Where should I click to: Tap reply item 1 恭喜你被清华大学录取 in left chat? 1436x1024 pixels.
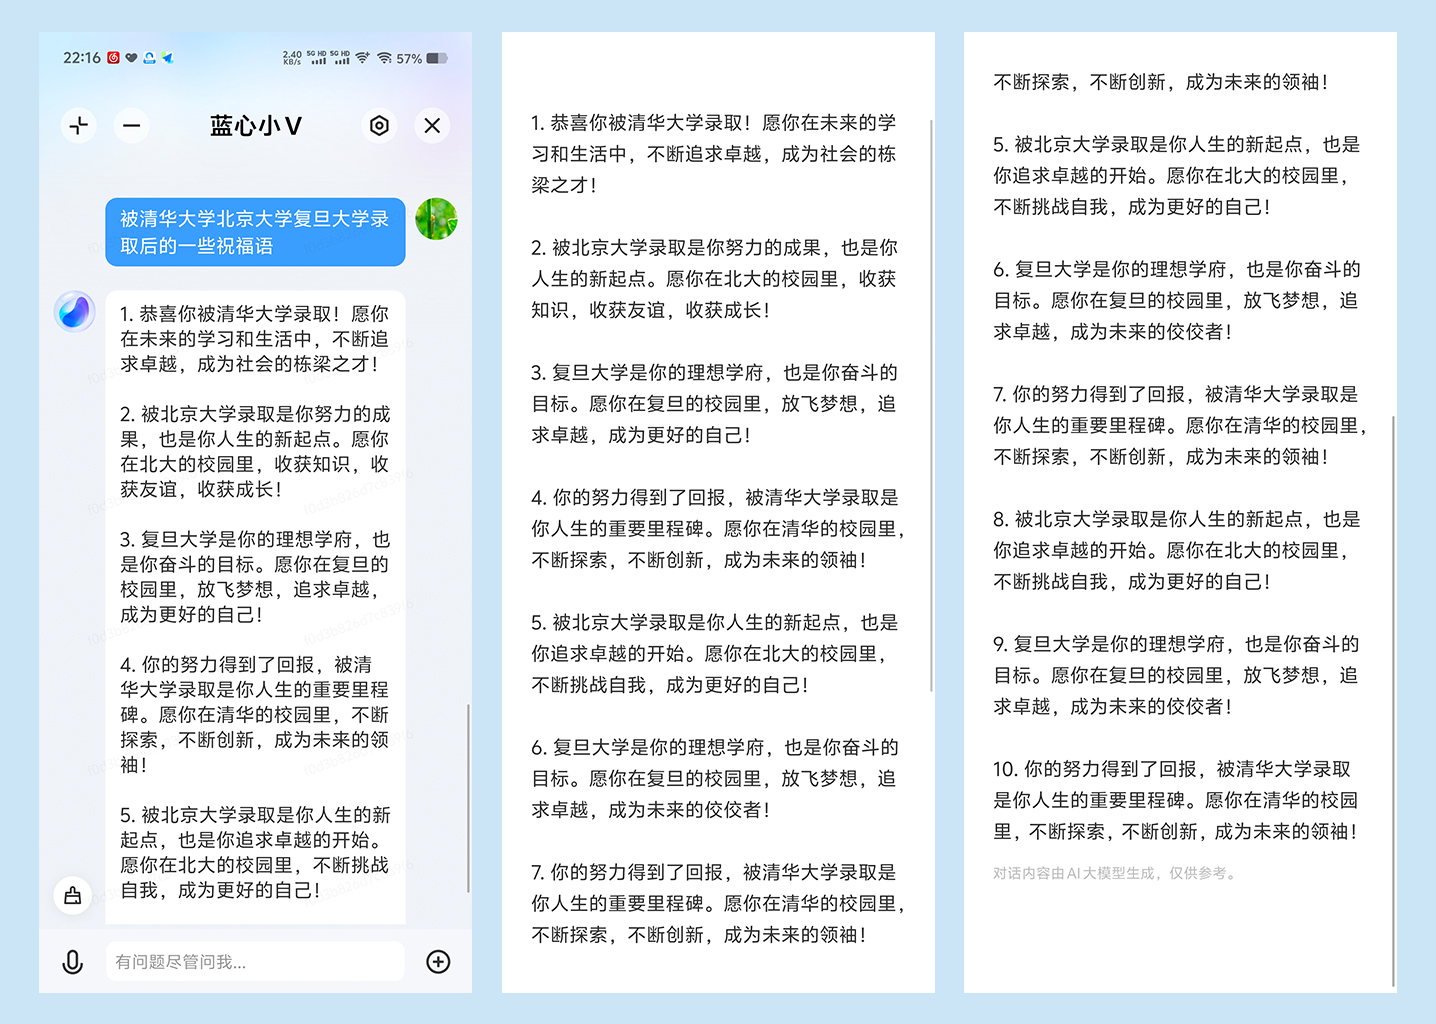[x=255, y=339]
